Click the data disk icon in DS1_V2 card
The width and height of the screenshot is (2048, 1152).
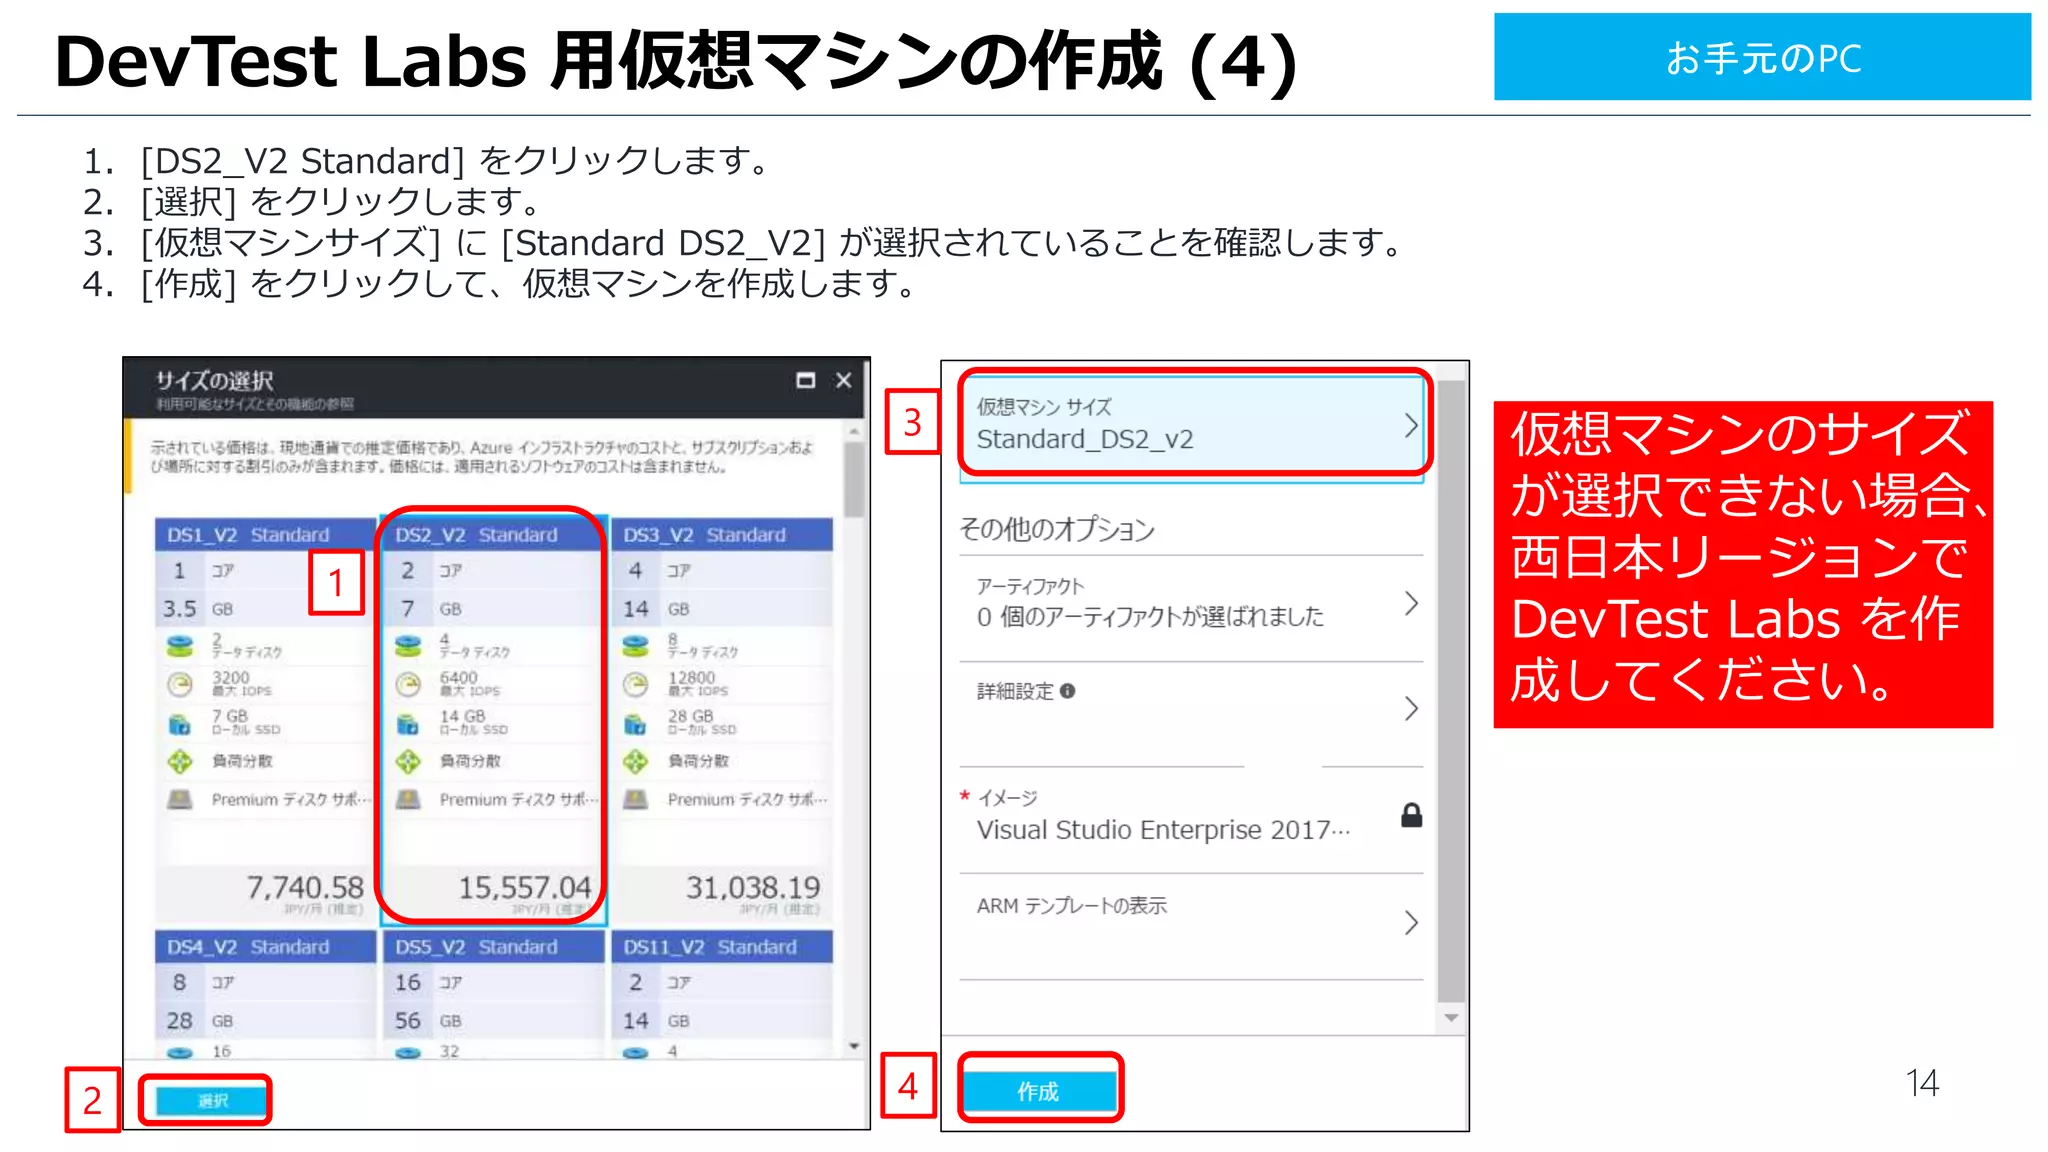pyautogui.click(x=180, y=646)
